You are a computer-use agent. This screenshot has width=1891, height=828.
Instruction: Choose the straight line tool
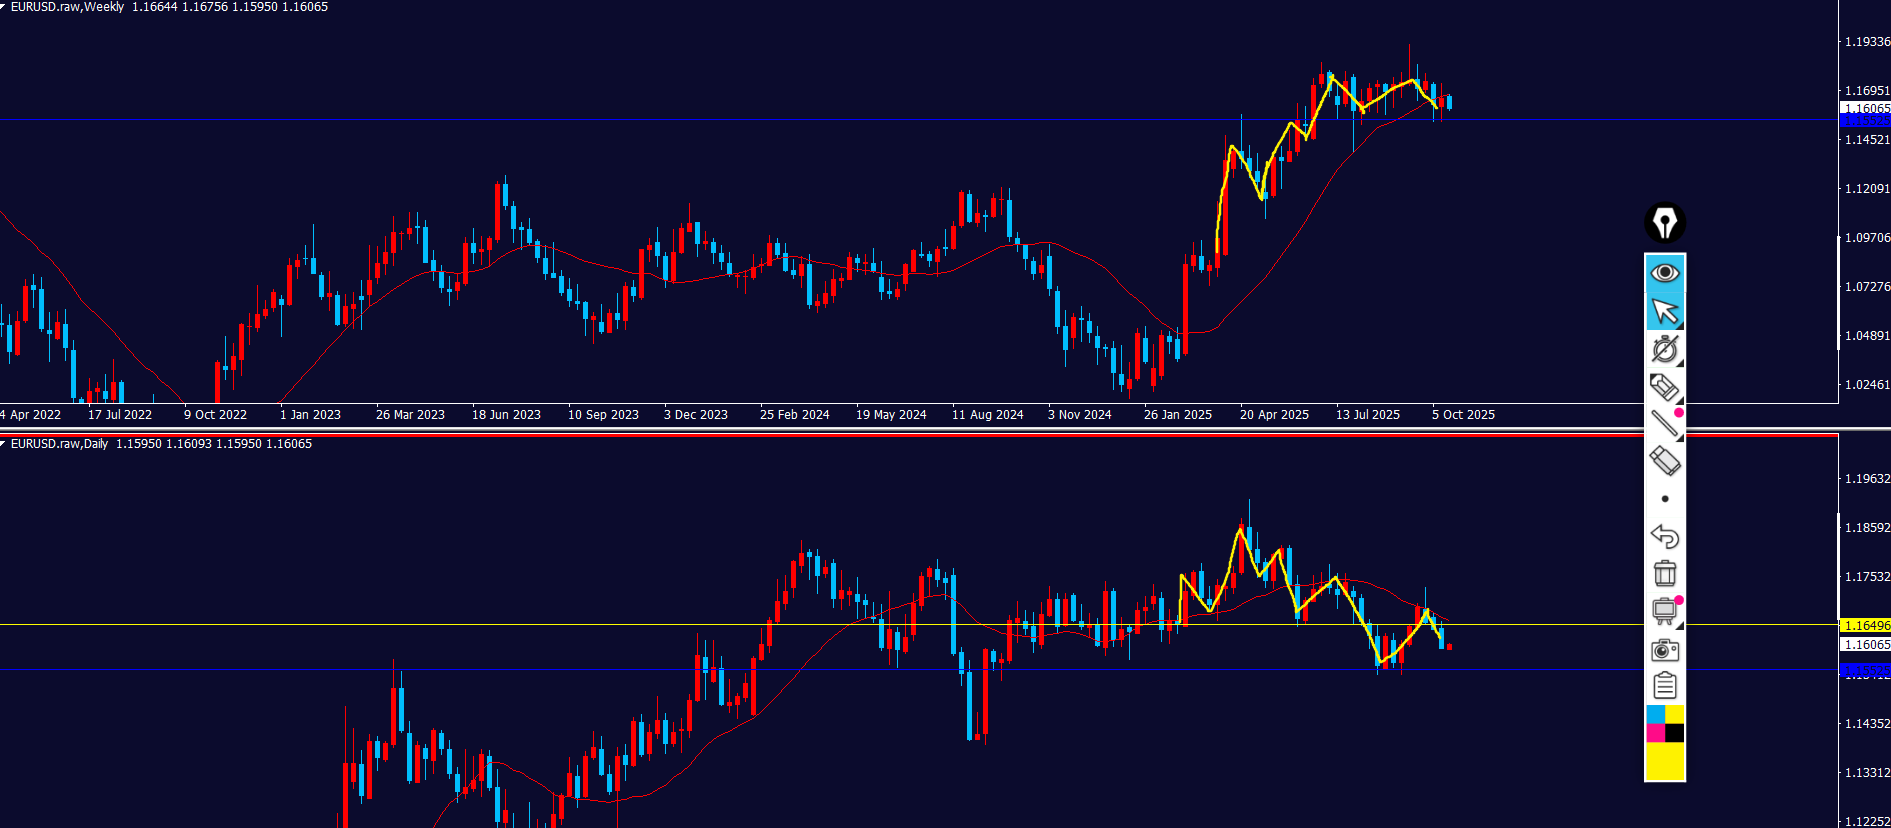(1664, 424)
